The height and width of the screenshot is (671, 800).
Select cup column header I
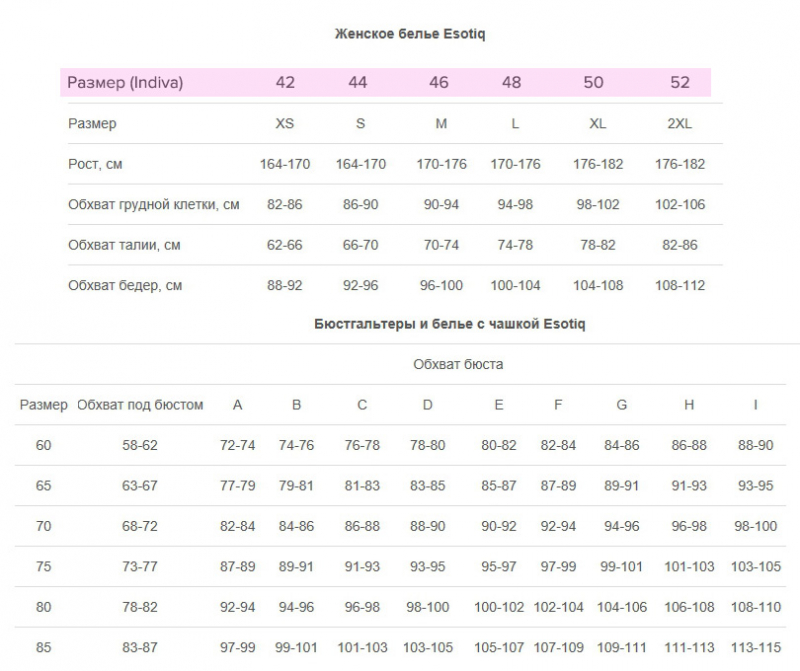tap(756, 405)
